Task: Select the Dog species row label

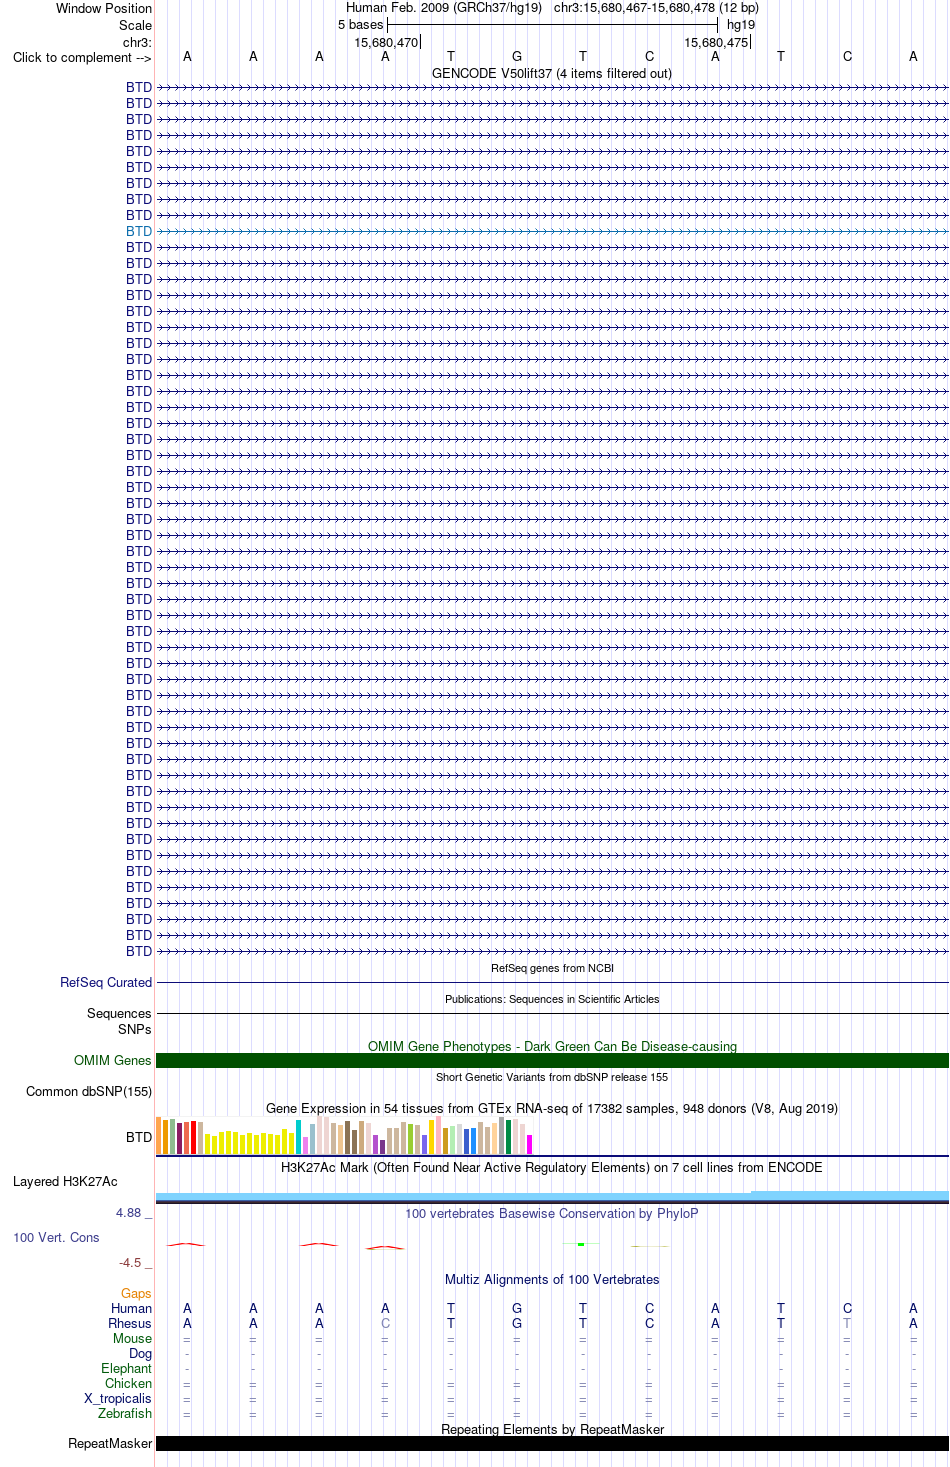Action: tap(141, 1354)
